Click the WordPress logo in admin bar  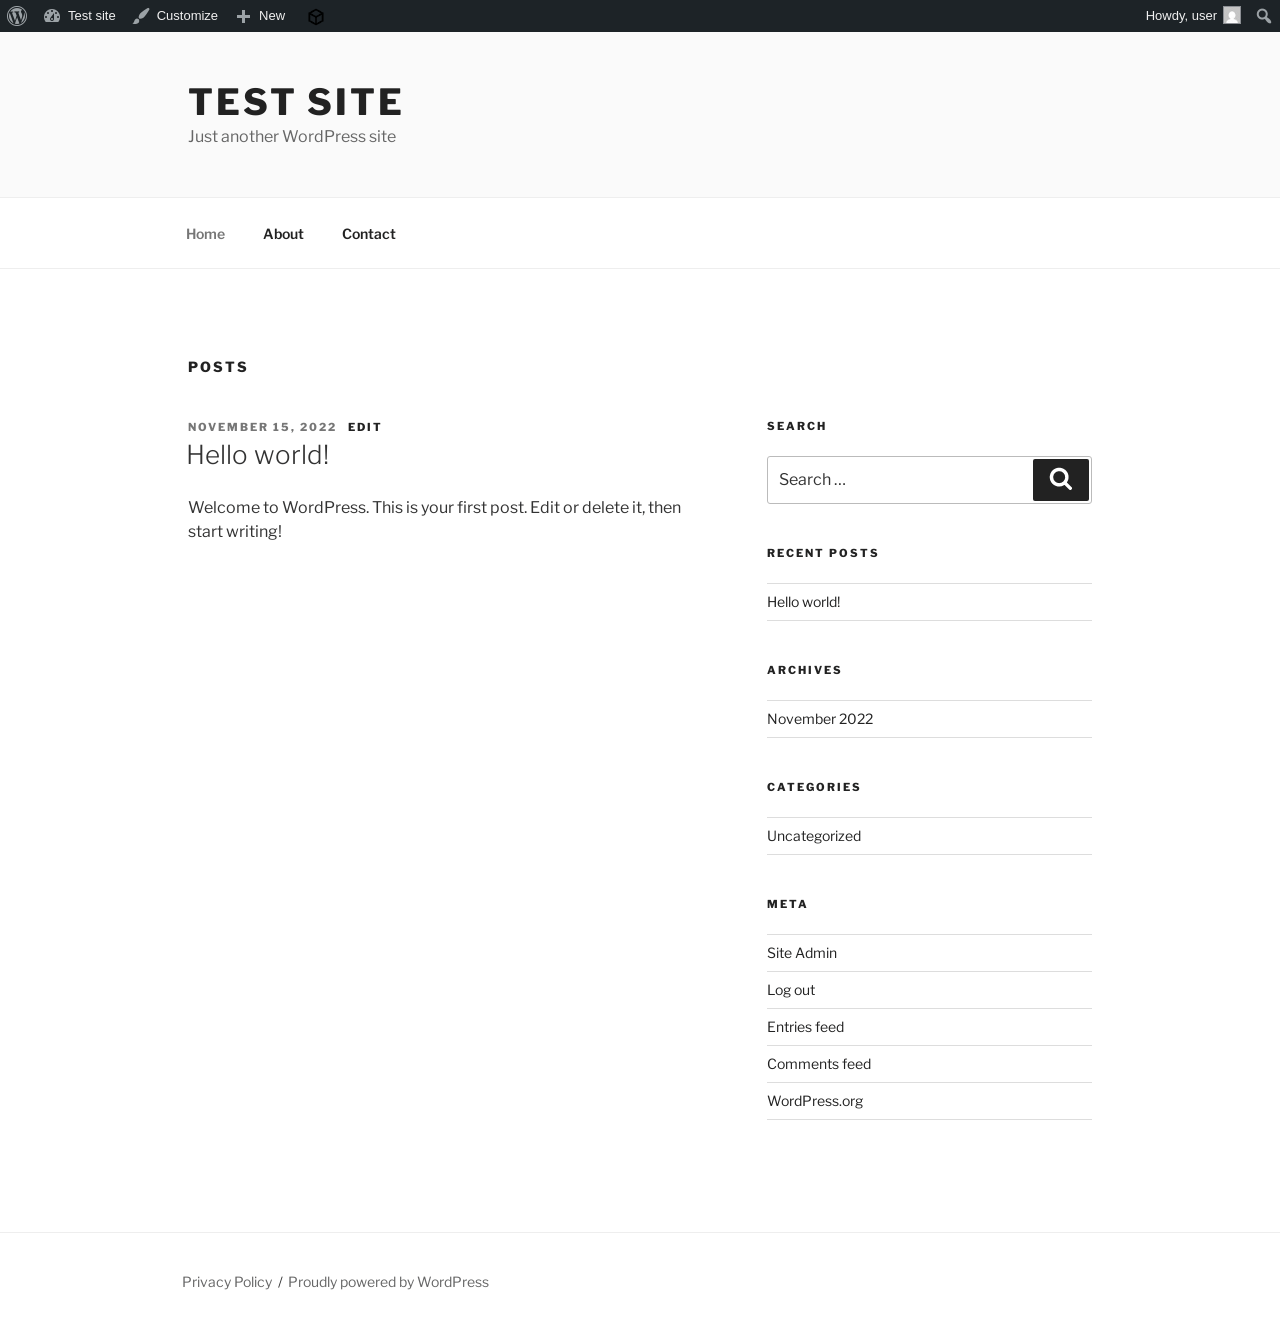[x=17, y=16]
